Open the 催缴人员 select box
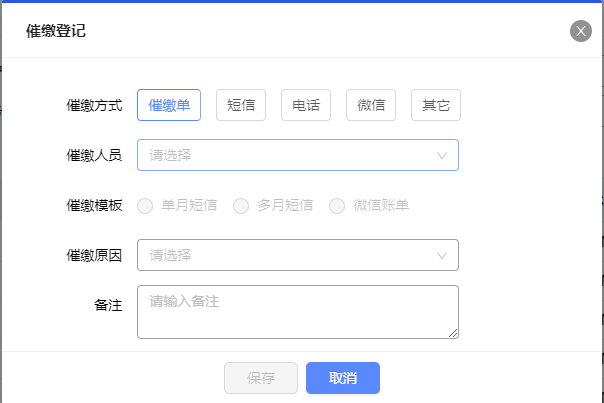Viewport: 604px width, 403px height. (x=298, y=155)
